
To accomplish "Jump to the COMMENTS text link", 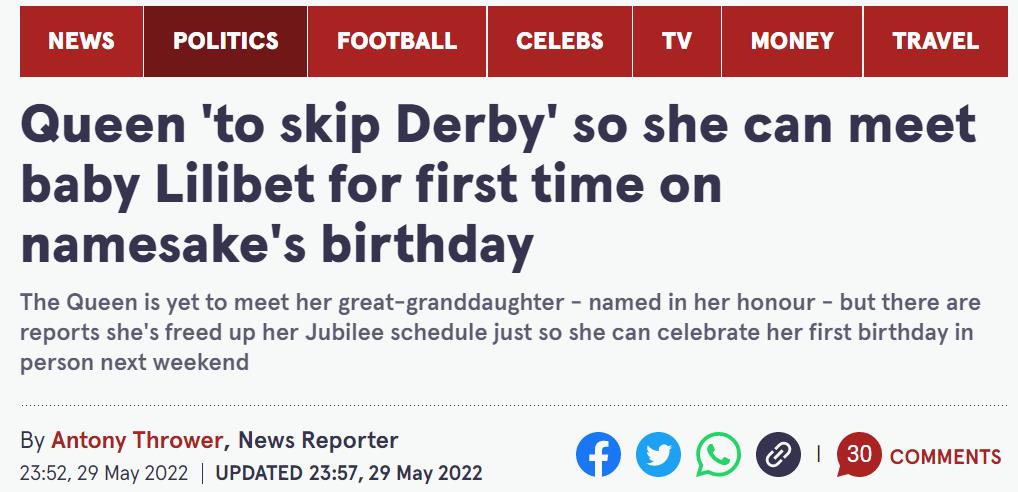I will 945,457.
